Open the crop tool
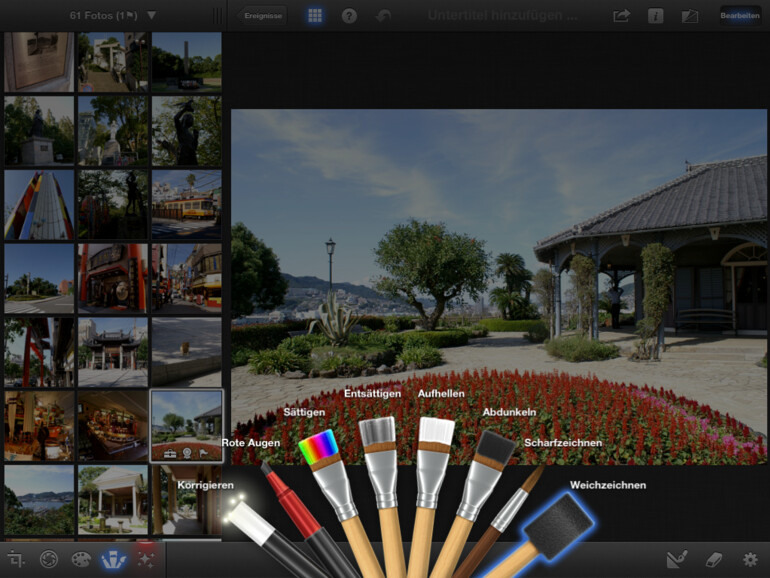Viewport: 770px width, 578px height. coord(16,560)
